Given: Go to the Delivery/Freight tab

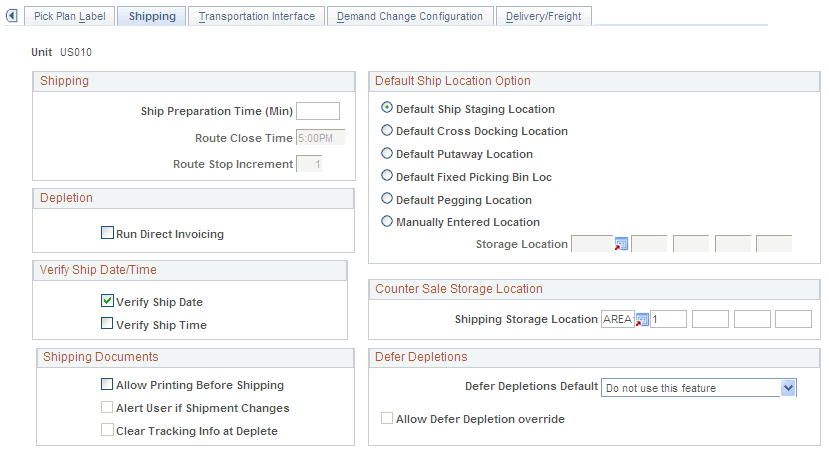Looking at the screenshot, I should click(544, 16).
